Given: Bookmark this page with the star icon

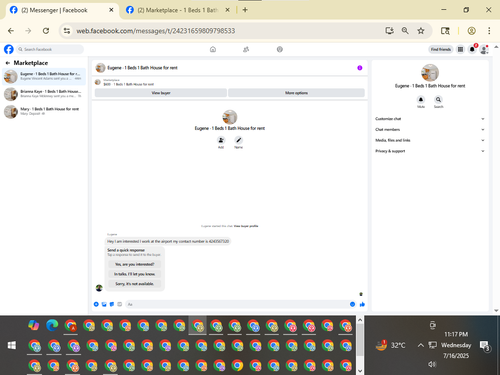Looking at the screenshot, I should (421, 31).
